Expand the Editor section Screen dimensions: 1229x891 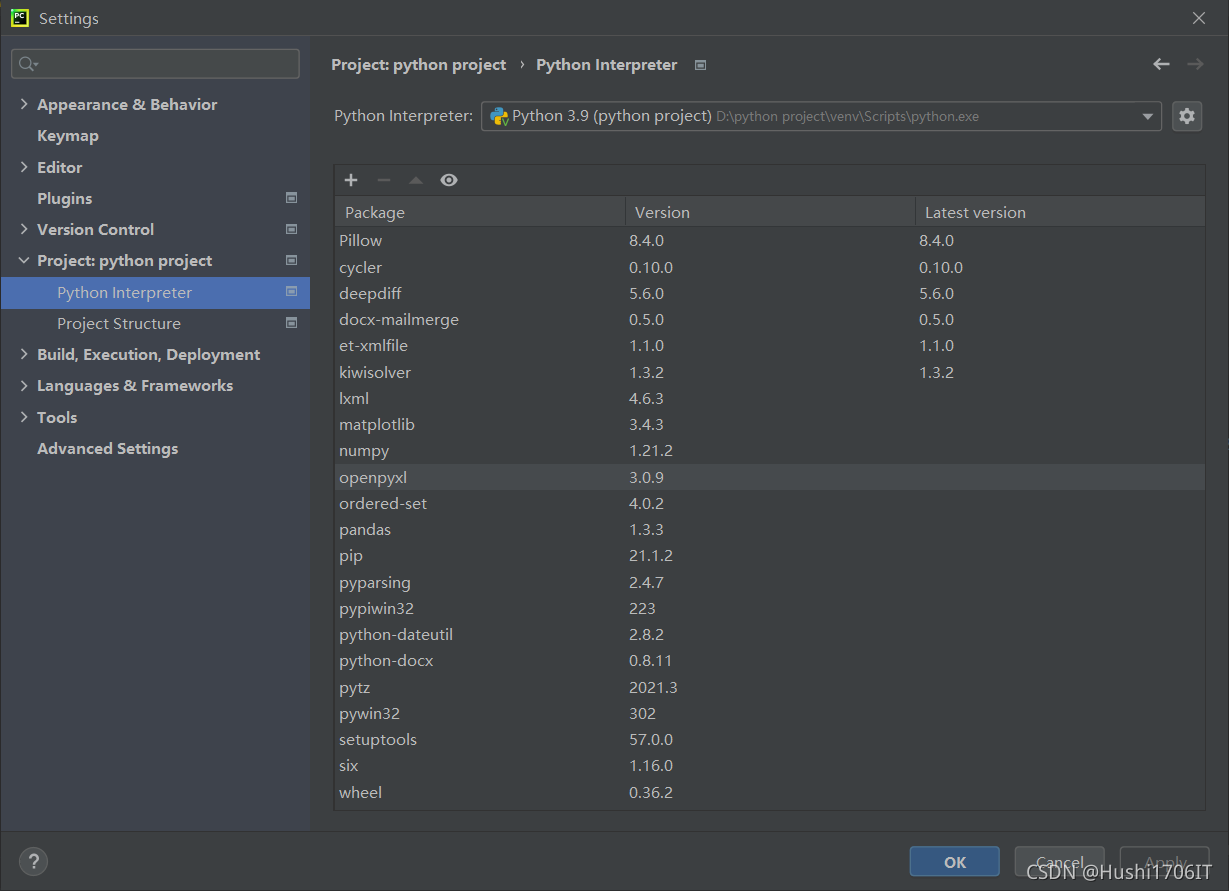coord(24,167)
